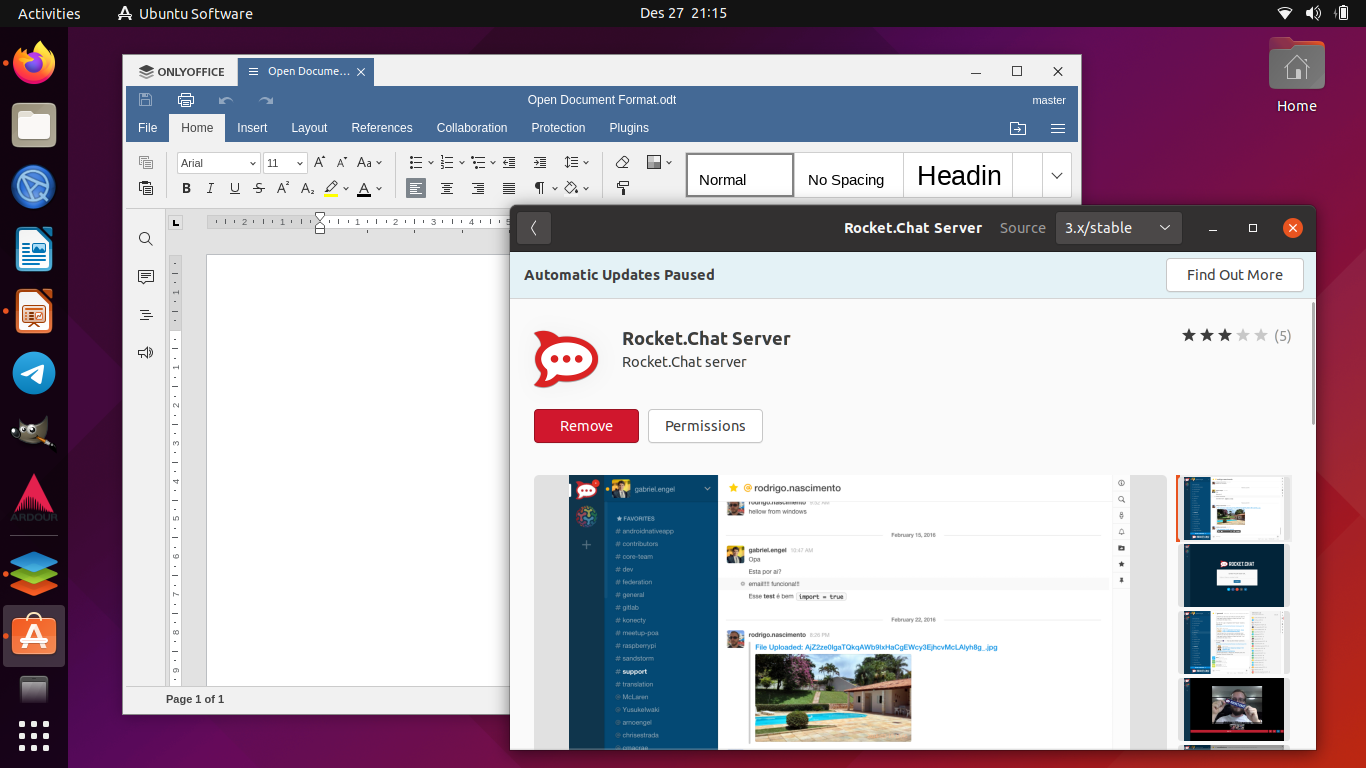Expand the paragraph styles gallery
Viewport: 1366px width, 768px height.
point(1057,175)
